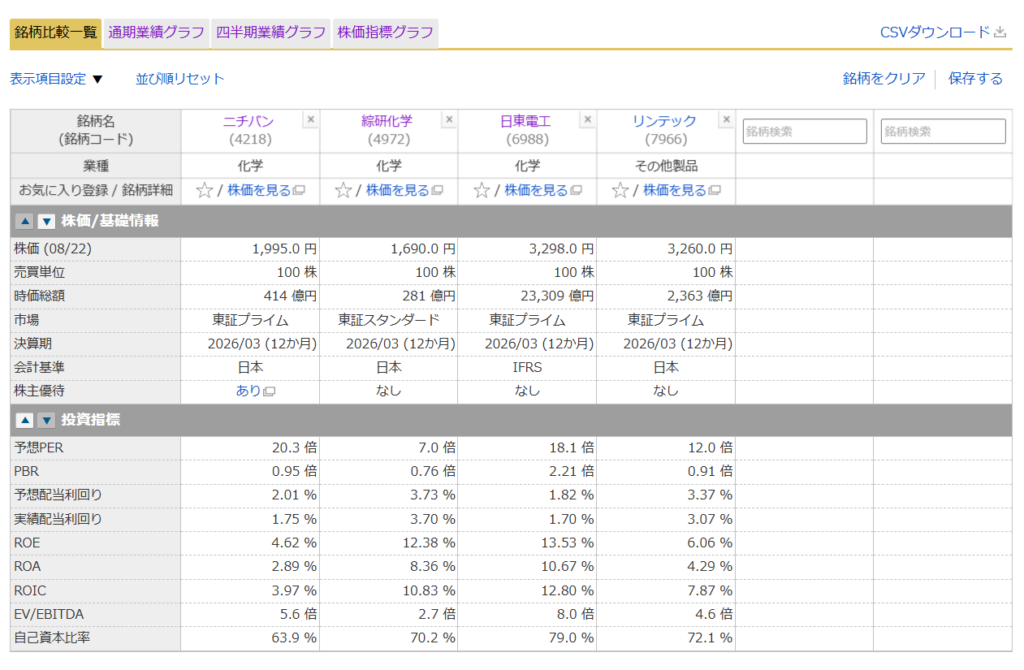Move 投資指標 section up
The image size is (1024, 670).
(x=25, y=420)
